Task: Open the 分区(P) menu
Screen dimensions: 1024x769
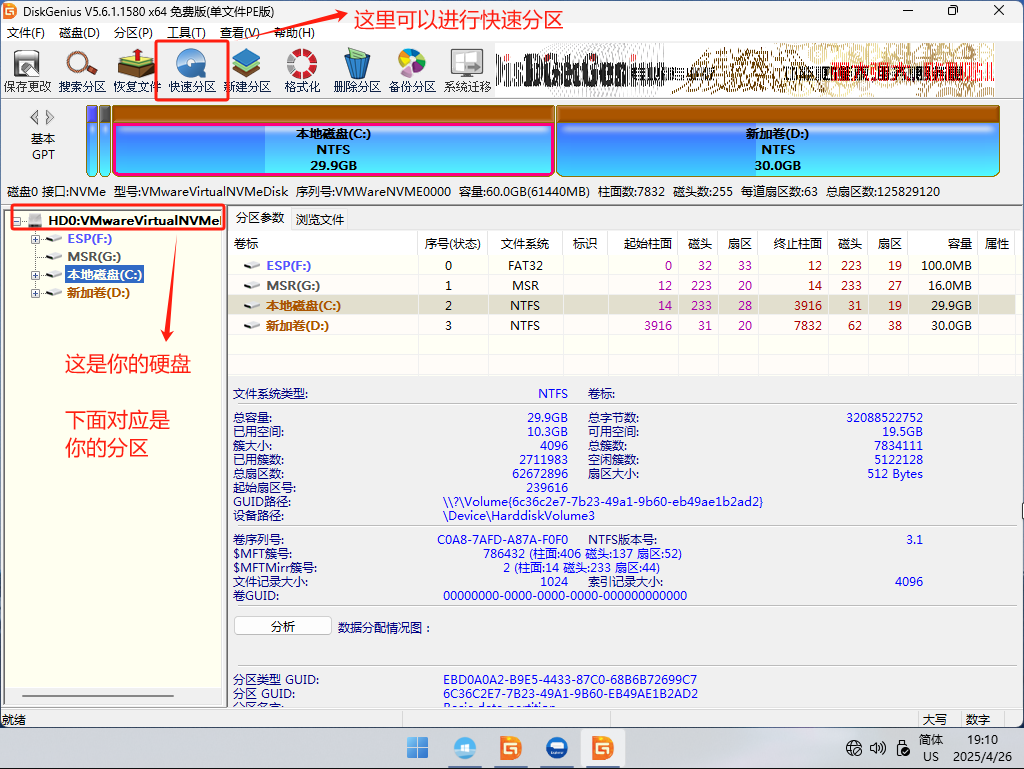Action: coord(133,33)
